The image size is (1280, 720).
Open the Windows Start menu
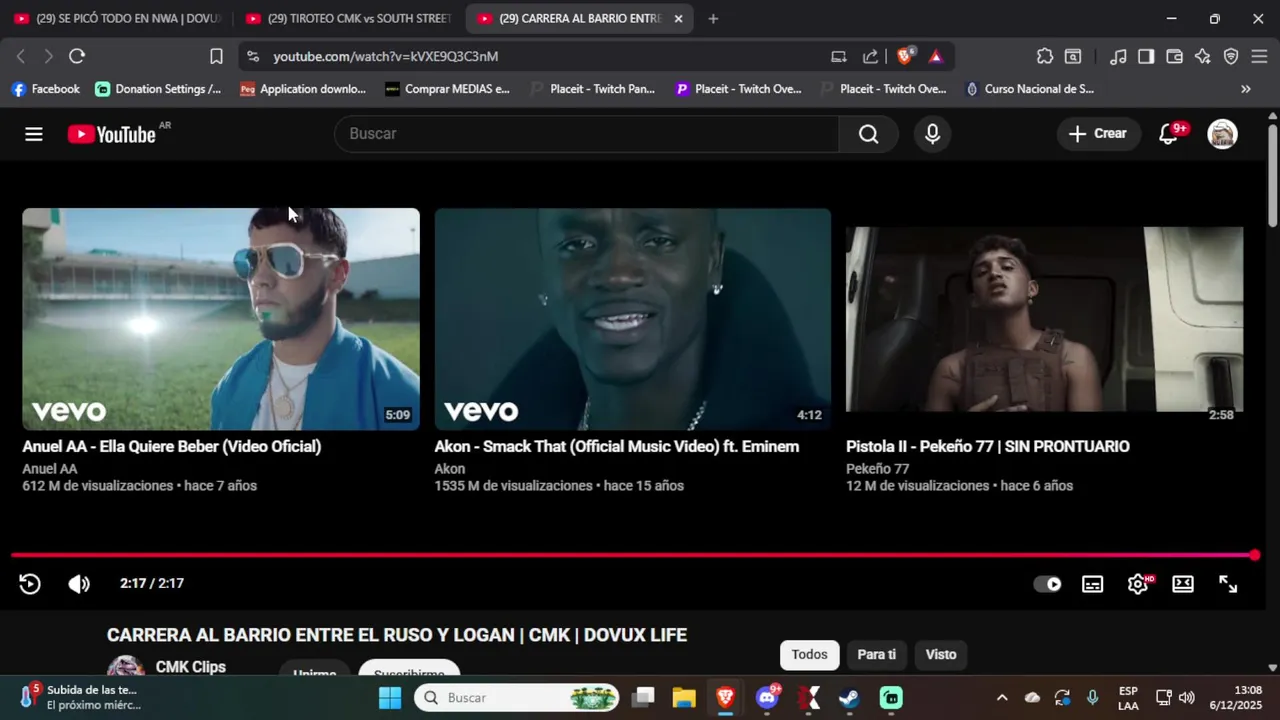click(x=390, y=697)
